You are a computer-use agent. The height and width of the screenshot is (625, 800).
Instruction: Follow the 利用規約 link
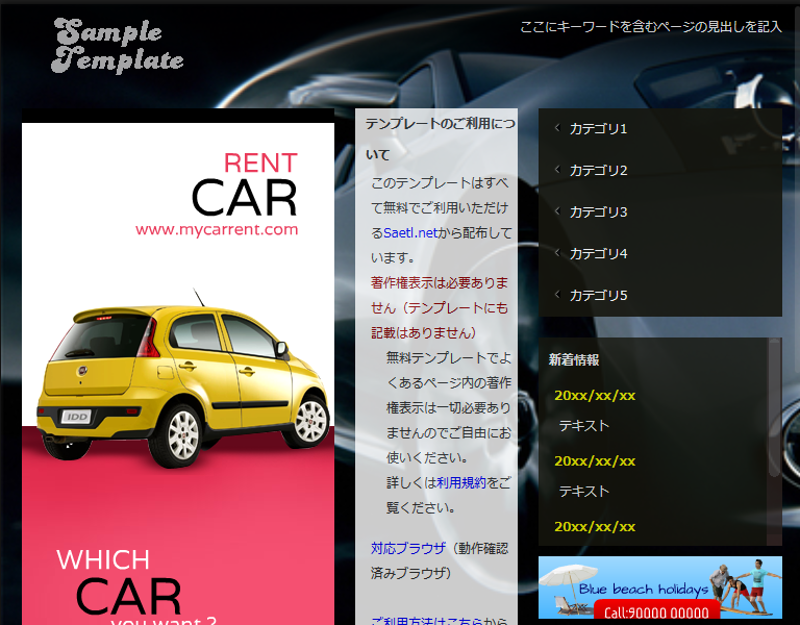pos(461,483)
